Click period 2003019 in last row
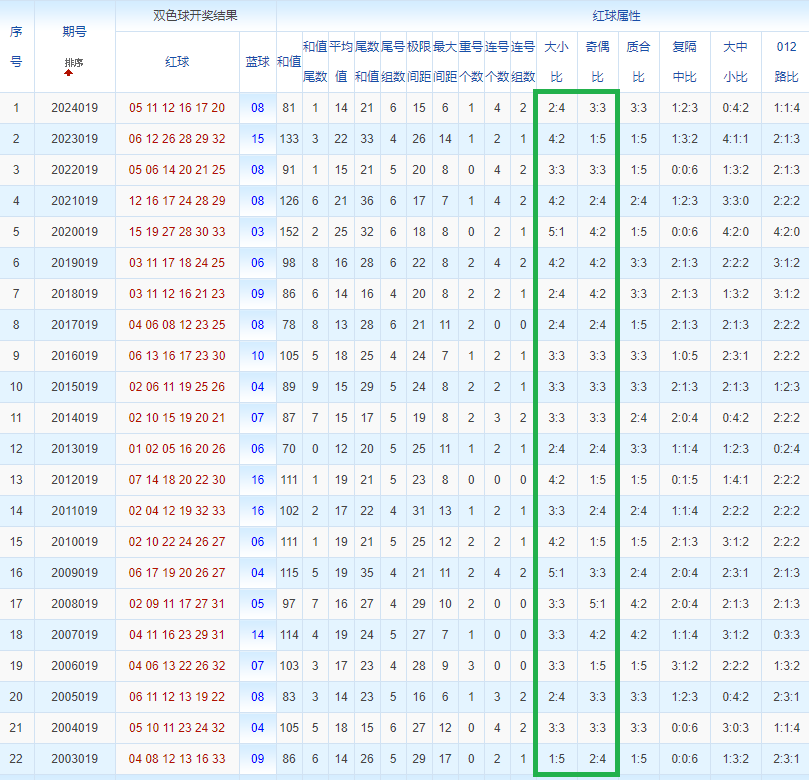 [74, 759]
